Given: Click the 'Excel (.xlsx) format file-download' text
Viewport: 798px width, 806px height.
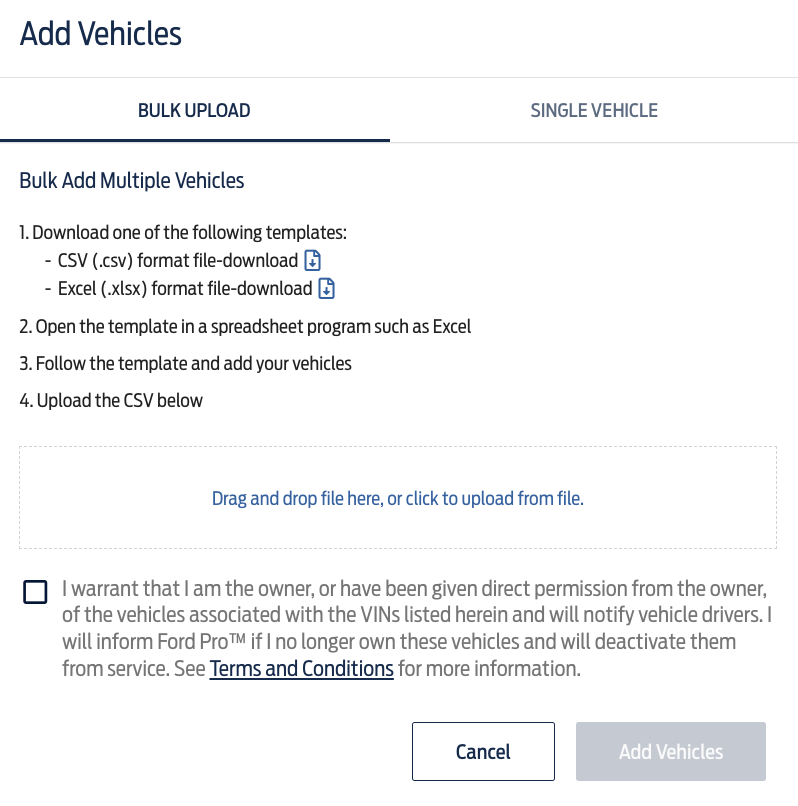Looking at the screenshot, I should [185, 288].
